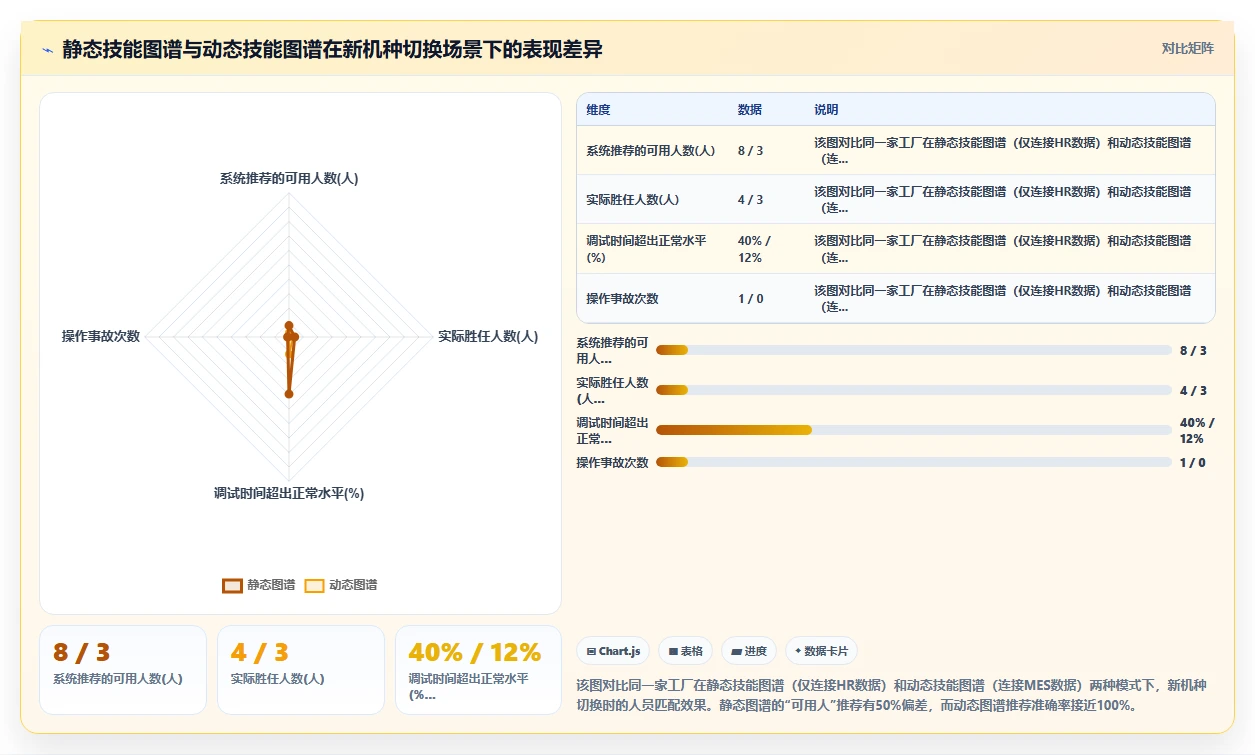Toggle the 动态图谱 legend series

pos(341,585)
